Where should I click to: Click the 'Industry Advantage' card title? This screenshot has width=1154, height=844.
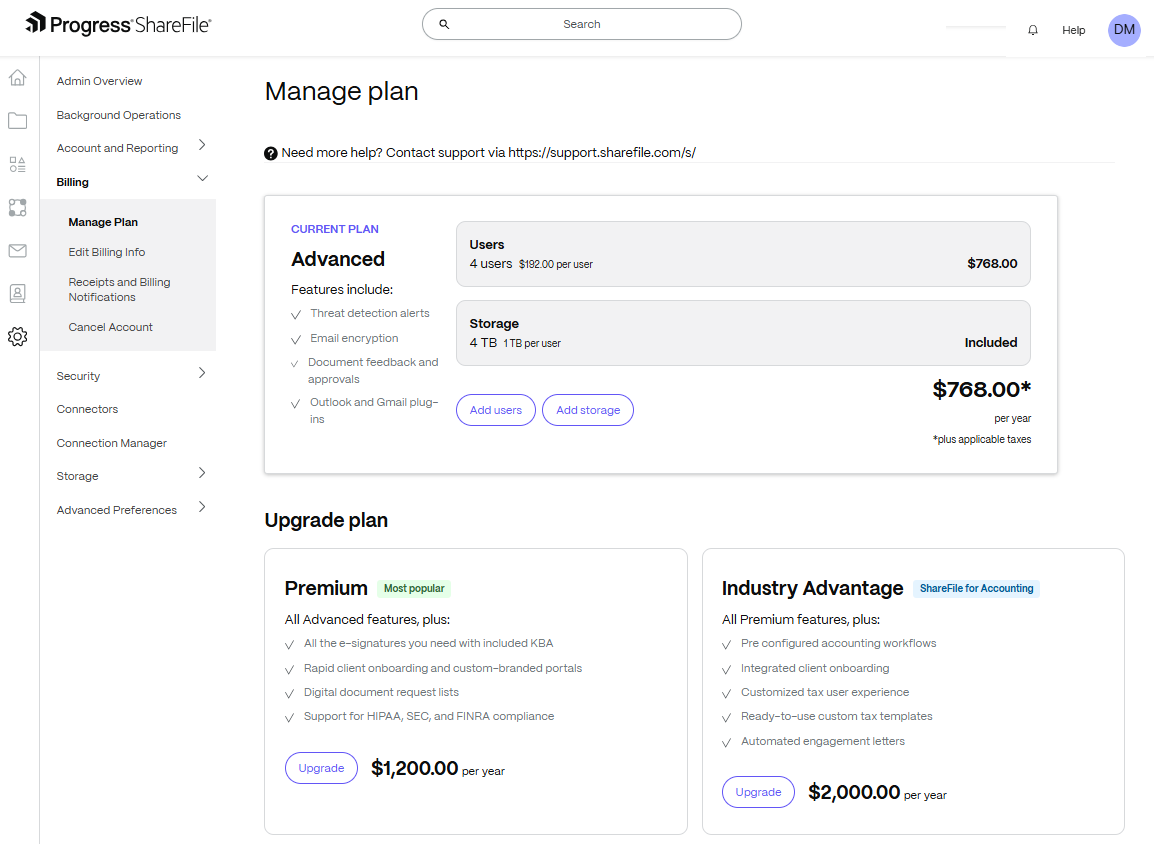click(813, 589)
